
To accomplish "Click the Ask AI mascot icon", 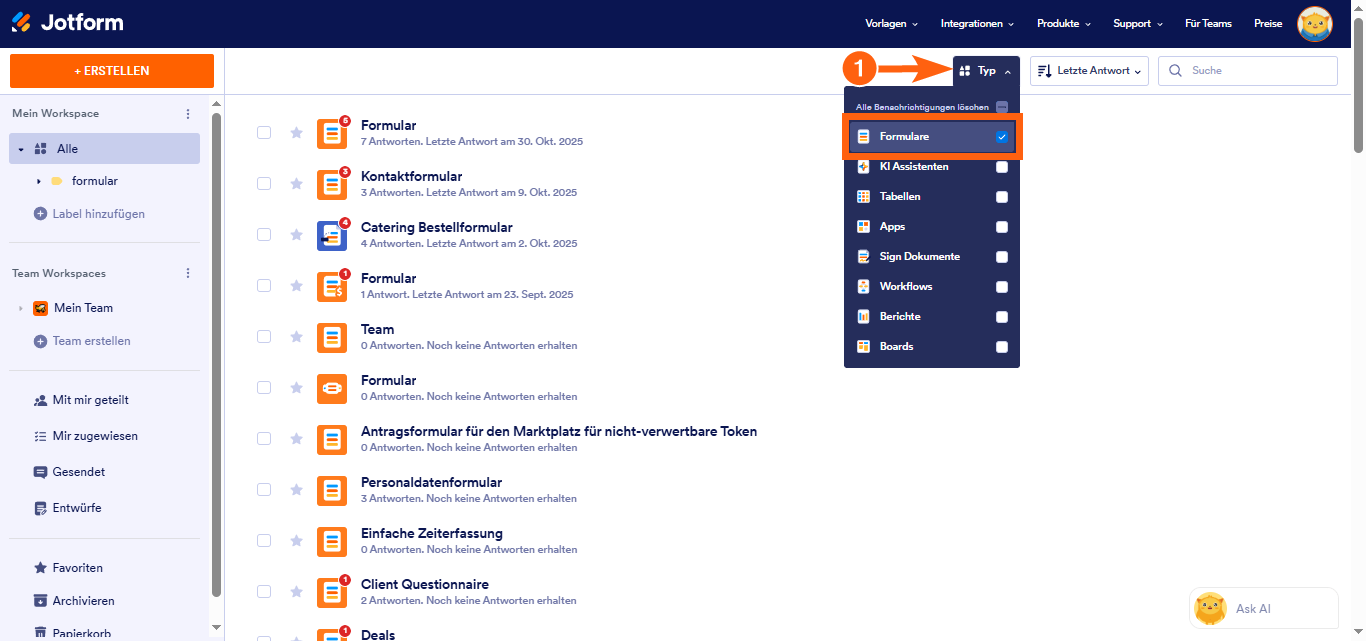I will [x=1211, y=608].
